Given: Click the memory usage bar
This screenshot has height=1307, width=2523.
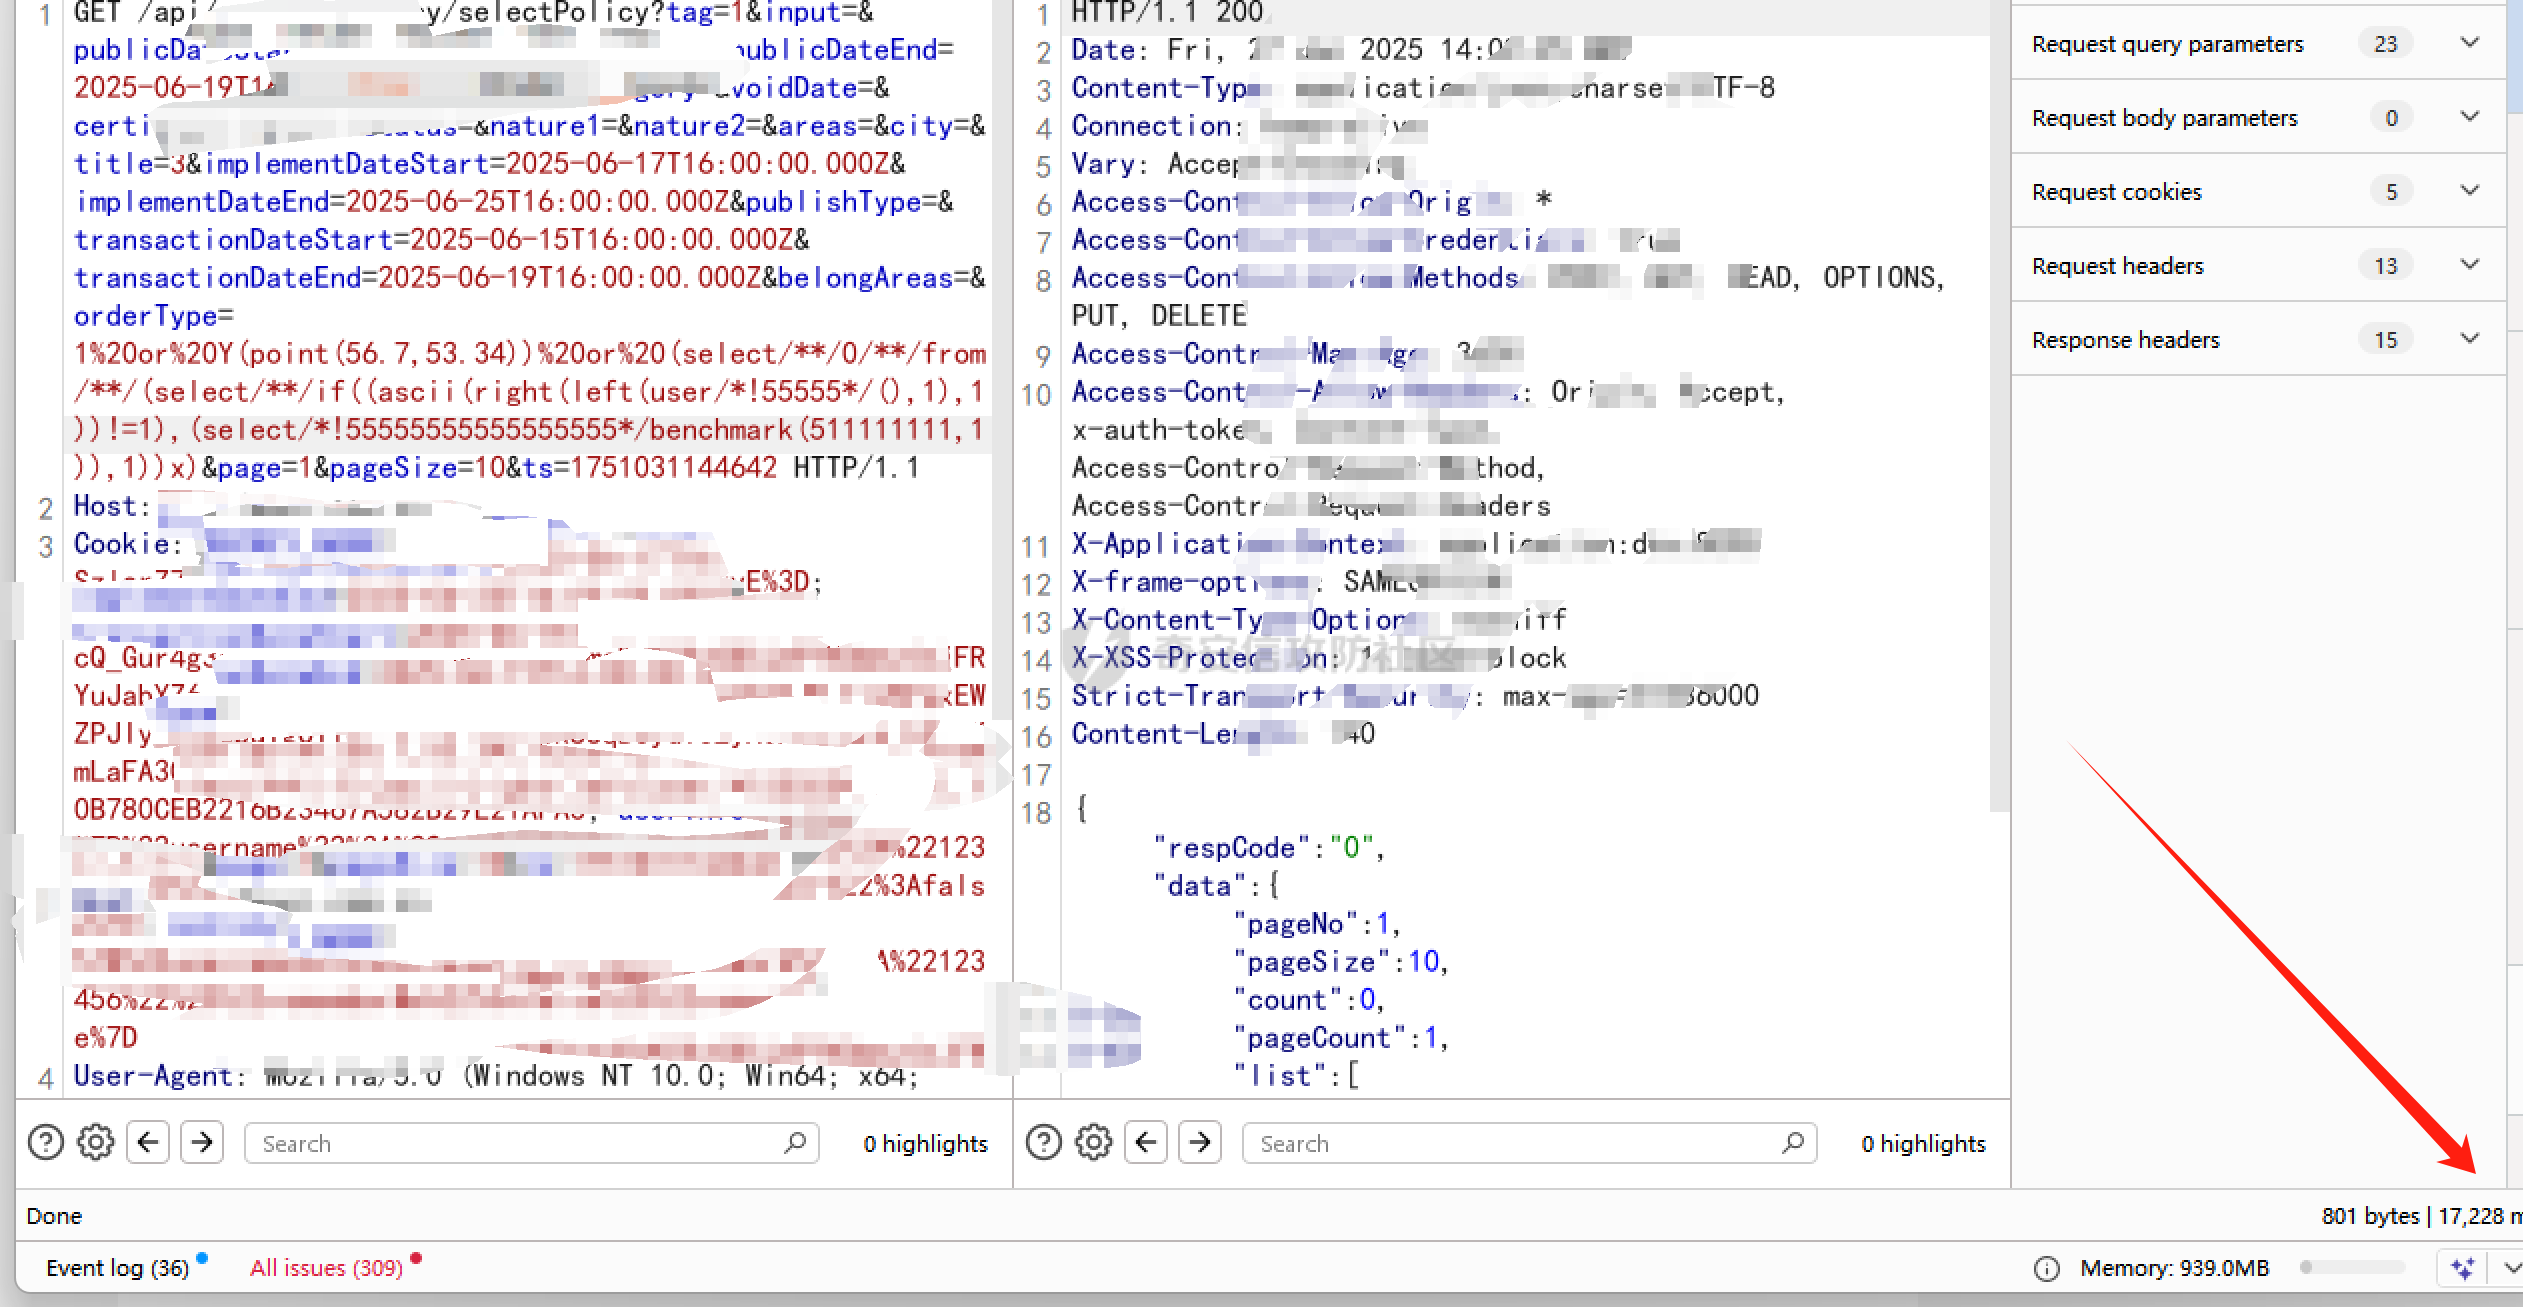Looking at the screenshot, I should point(2352,1267).
